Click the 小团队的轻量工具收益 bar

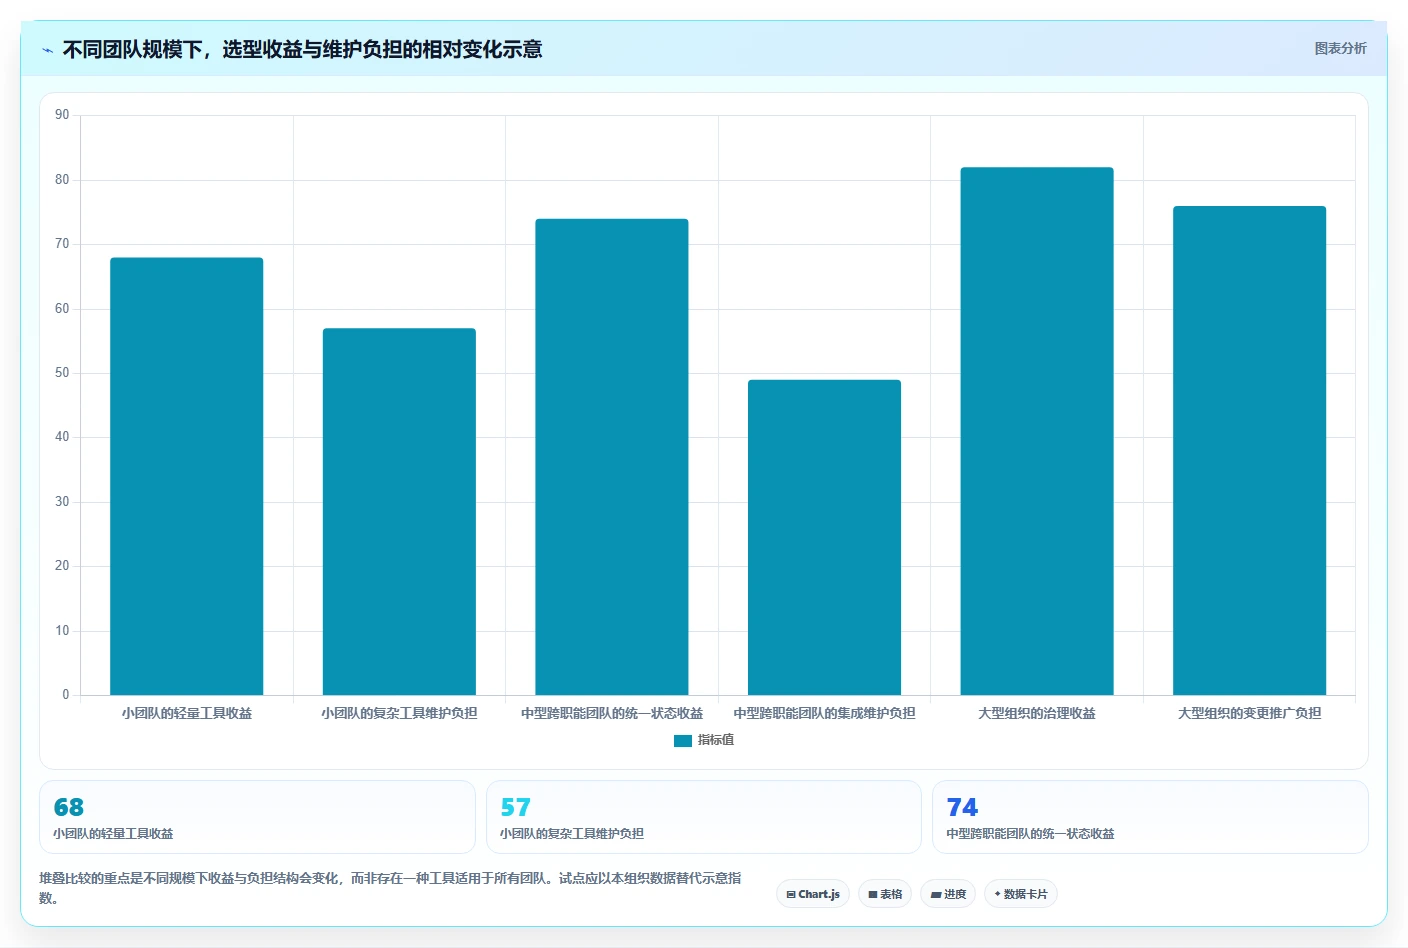[x=187, y=476]
